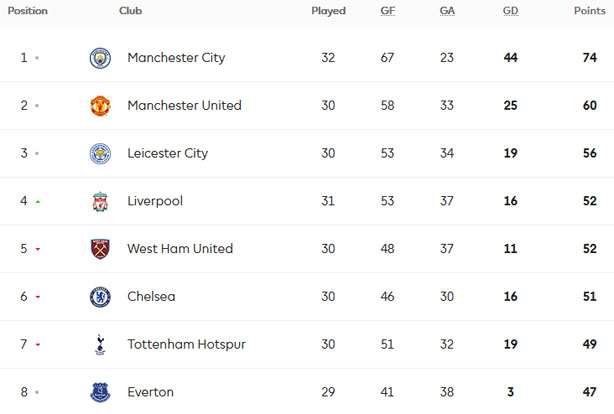
Task: Open the Tottenham Hotspur club link
Action: coord(186,344)
